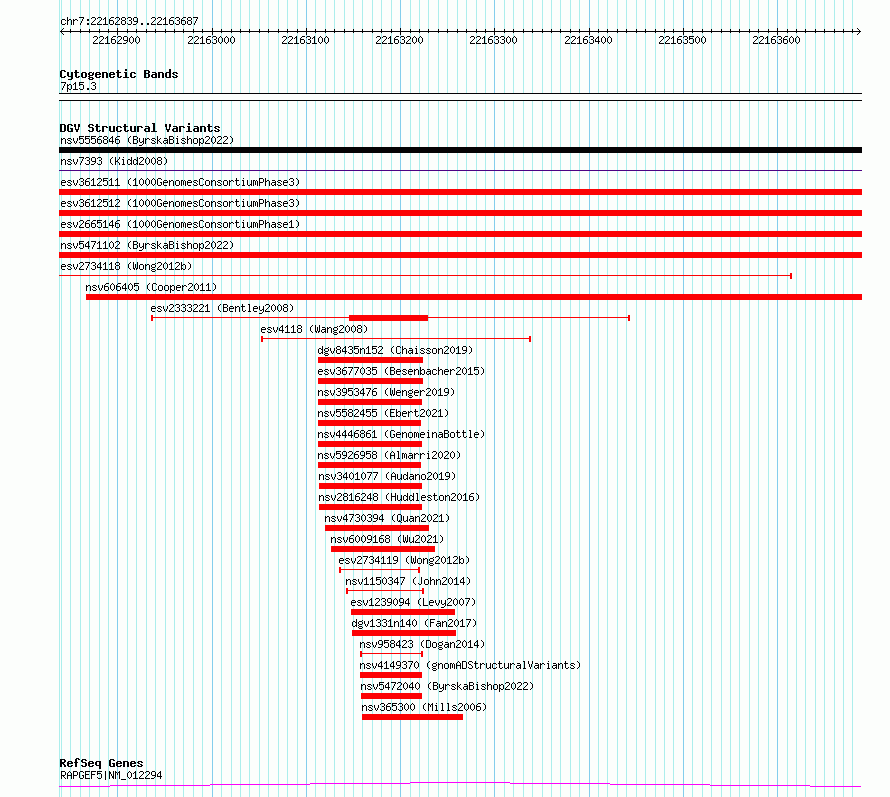This screenshot has width=890, height=797.
Task: Click cytogenetic band label 7p15.3
Action: click(x=78, y=87)
